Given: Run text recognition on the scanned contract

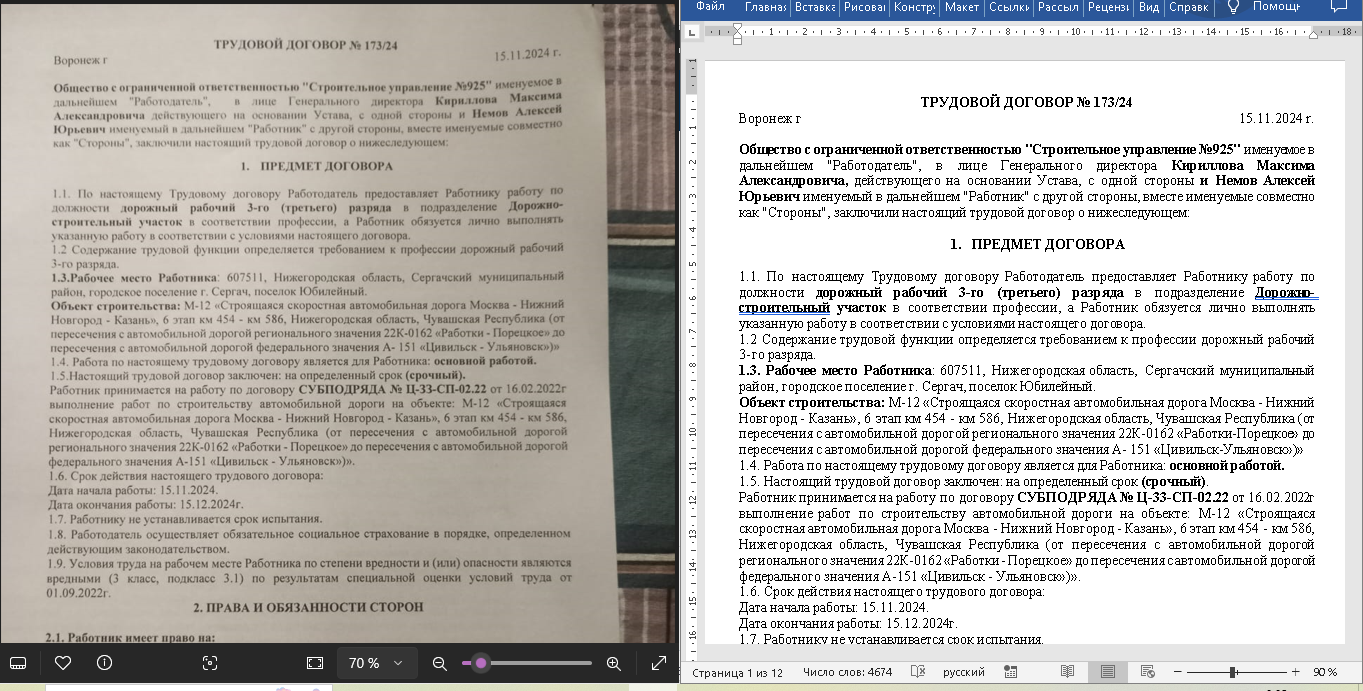Looking at the screenshot, I should [210, 662].
